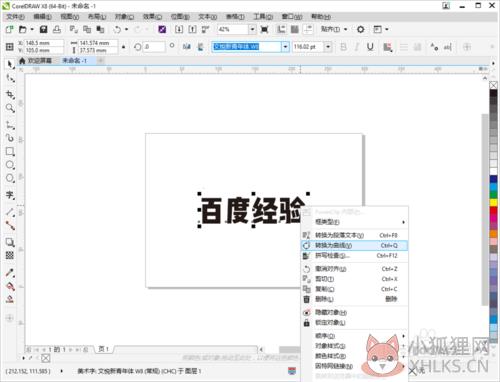
Task: Select the Rectangle tool
Action: (x=10, y=152)
